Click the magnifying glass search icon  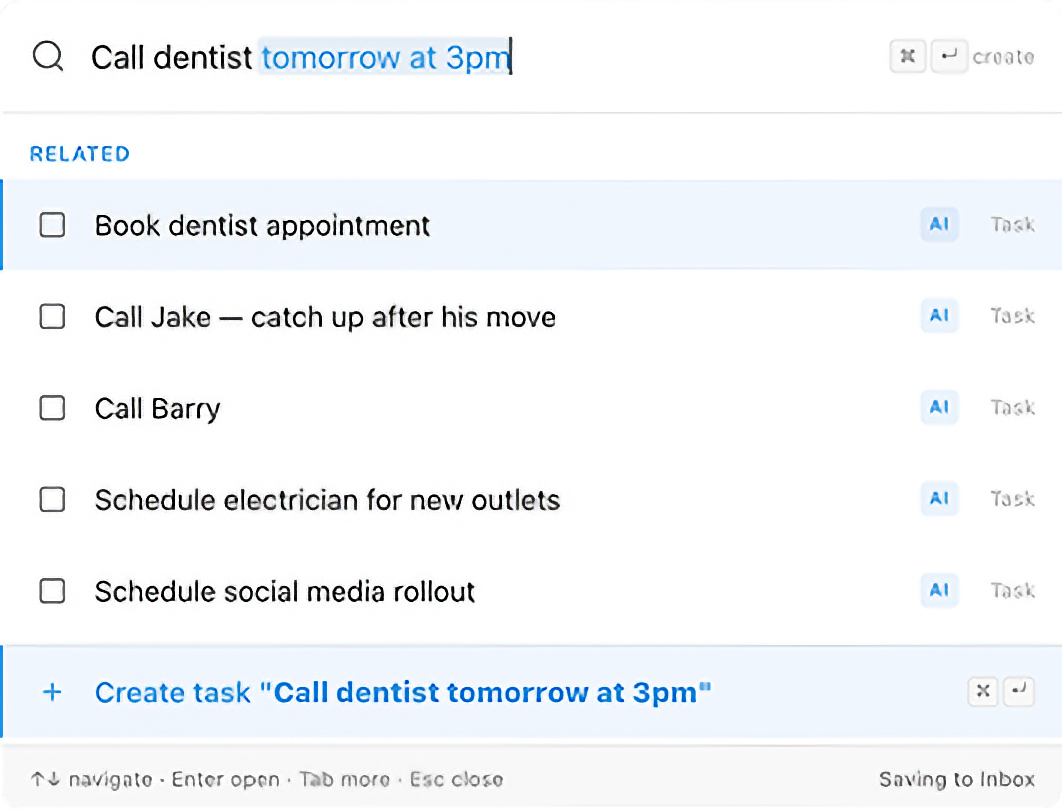[x=46, y=57]
